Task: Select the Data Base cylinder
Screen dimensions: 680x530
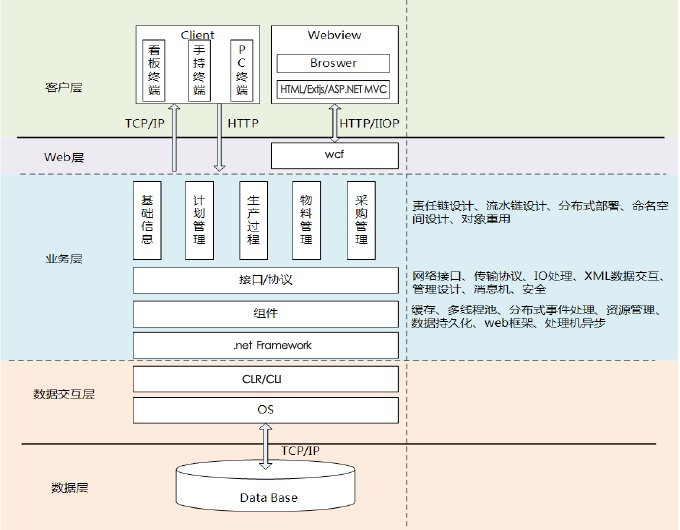Action: (266, 490)
